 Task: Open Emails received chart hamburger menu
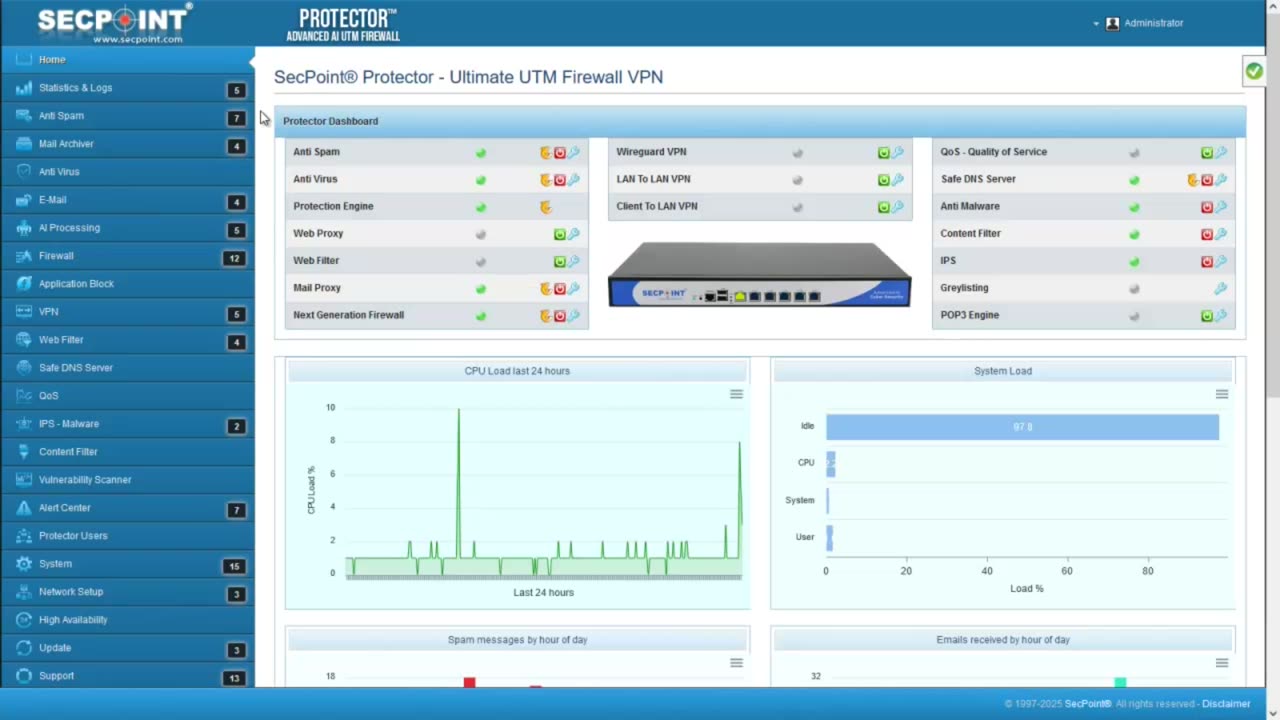click(1222, 663)
